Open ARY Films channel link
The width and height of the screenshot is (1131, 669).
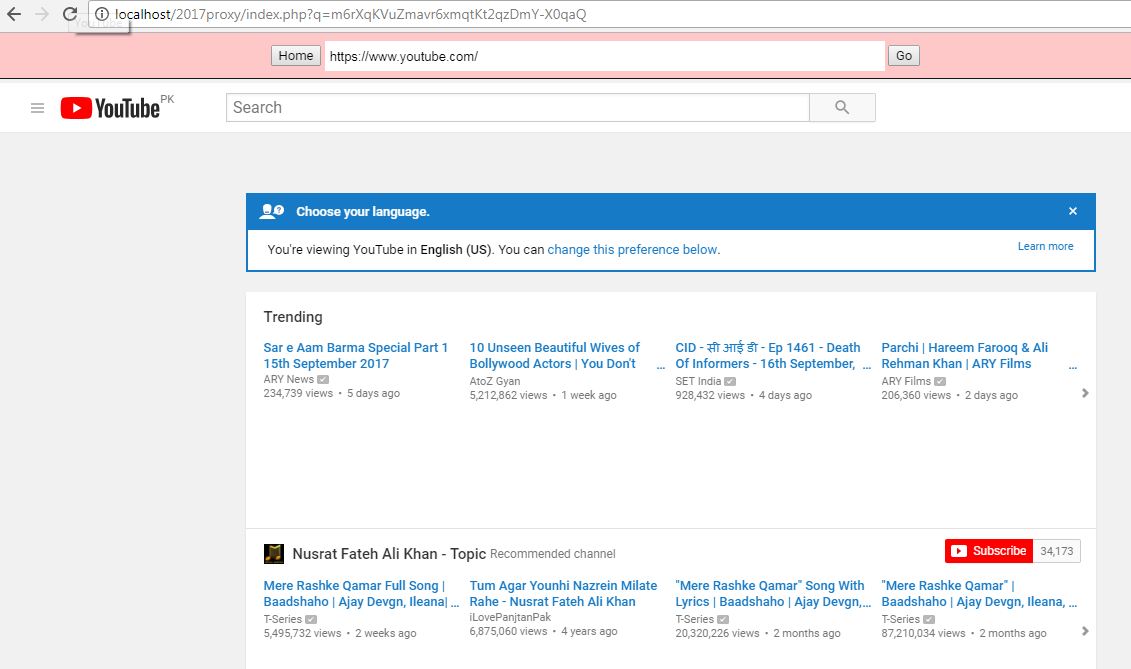point(906,382)
